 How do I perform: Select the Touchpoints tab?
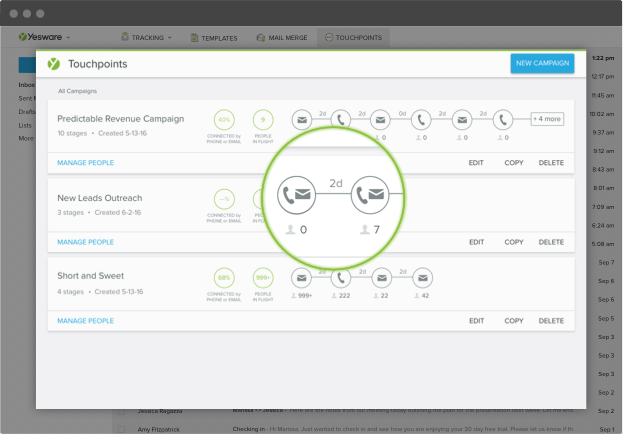coord(353,37)
